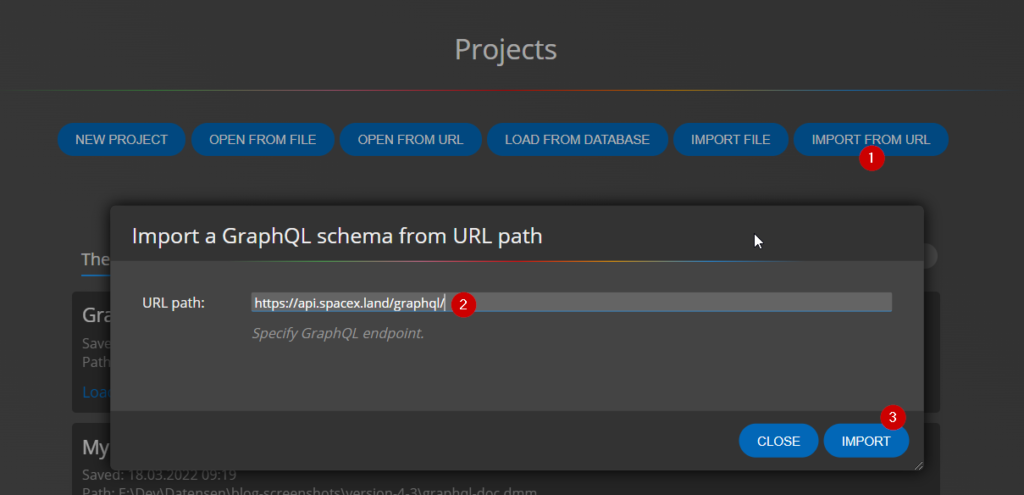Viewport: 1024px width, 495px height.
Task: Click the Projects page heading
Action: coord(505,50)
